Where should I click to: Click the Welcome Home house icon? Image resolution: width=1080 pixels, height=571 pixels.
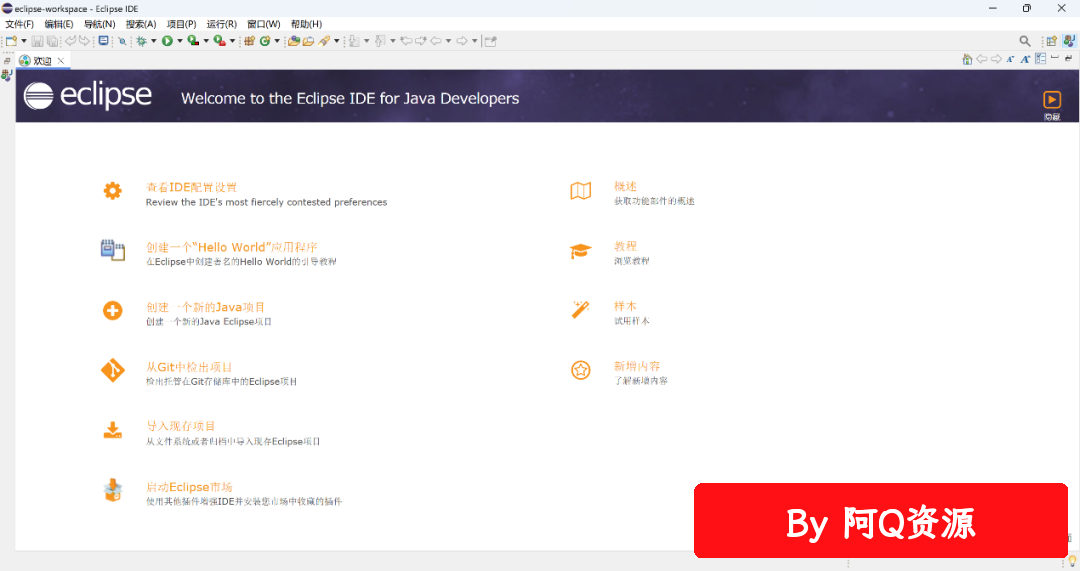(967, 59)
